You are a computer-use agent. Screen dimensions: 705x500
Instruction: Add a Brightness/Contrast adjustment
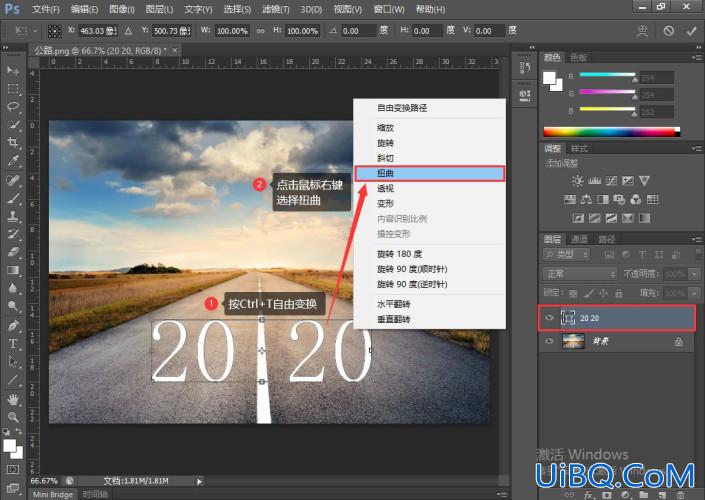pyautogui.click(x=577, y=181)
